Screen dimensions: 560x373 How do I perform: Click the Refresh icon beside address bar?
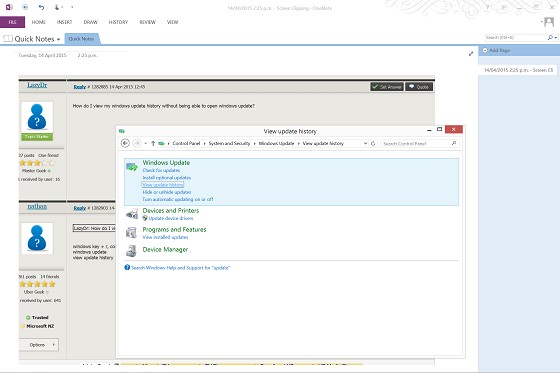point(373,143)
